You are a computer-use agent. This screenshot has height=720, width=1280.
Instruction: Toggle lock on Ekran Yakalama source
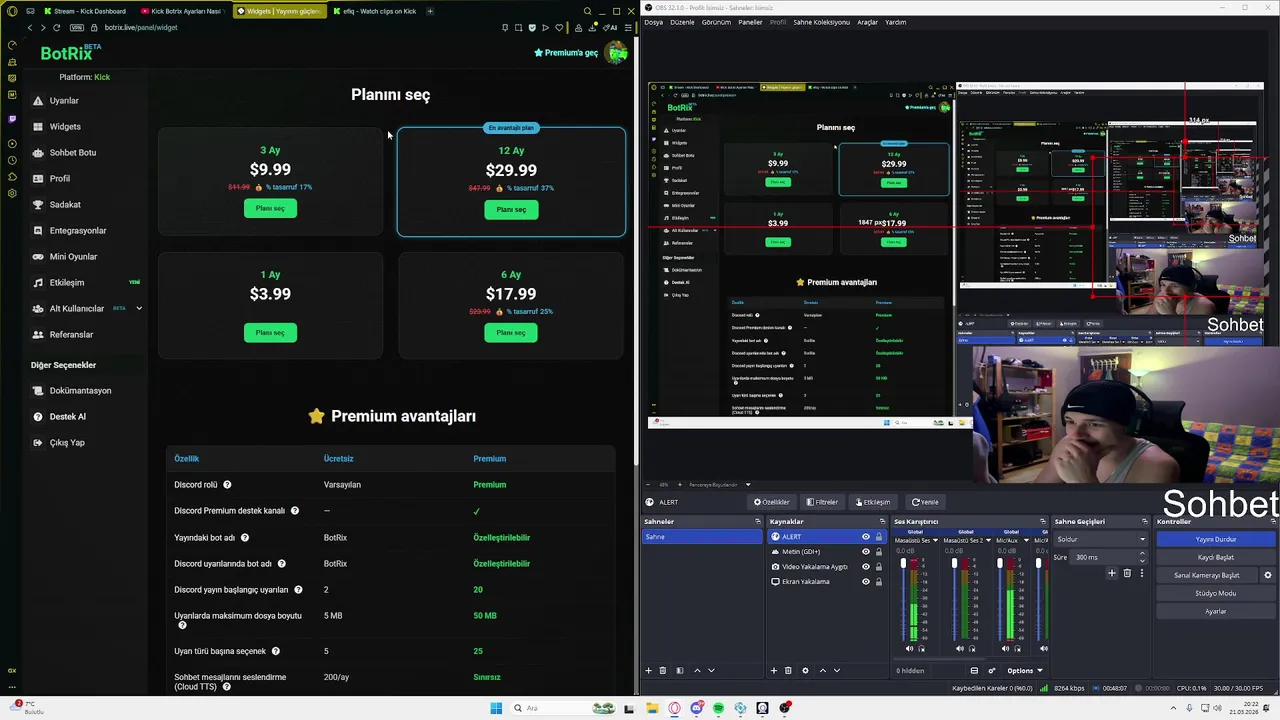(x=879, y=582)
